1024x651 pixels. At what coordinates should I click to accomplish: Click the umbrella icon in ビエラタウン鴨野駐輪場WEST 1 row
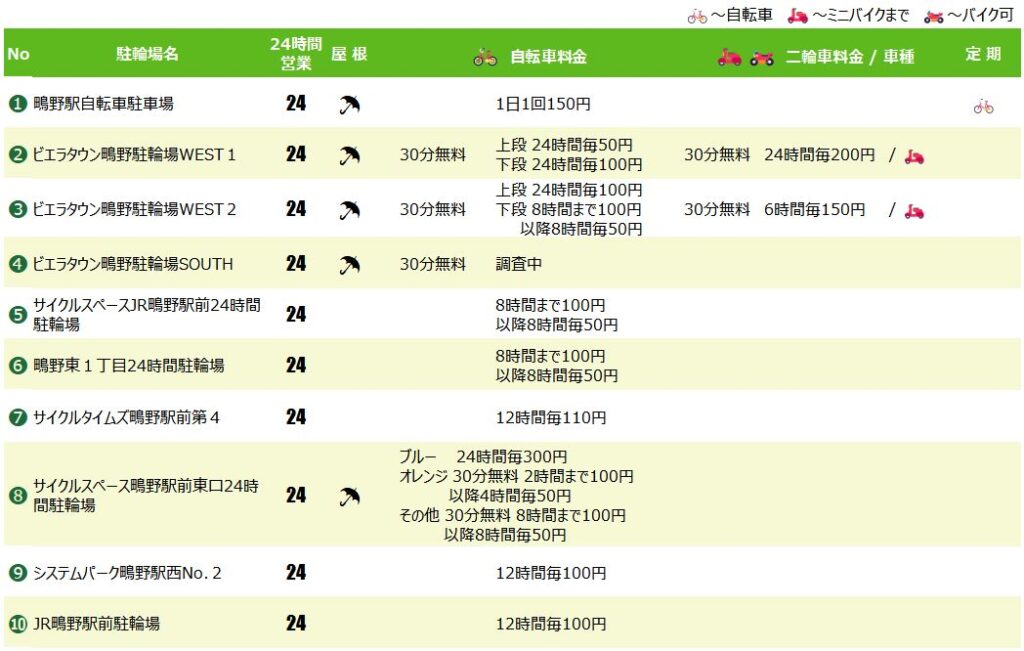coord(349,155)
